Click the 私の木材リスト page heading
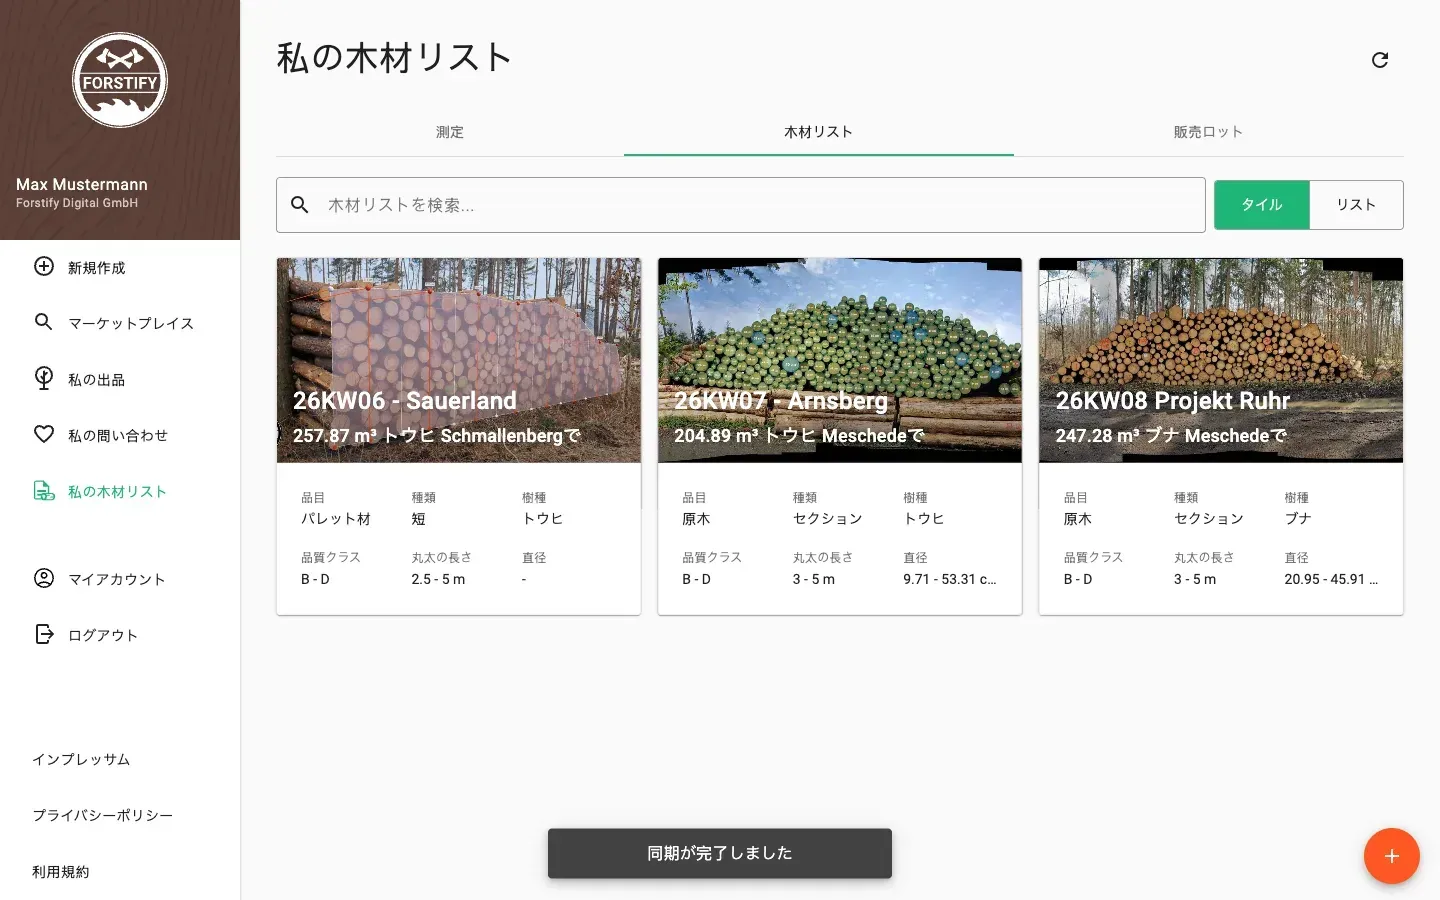 pos(394,58)
